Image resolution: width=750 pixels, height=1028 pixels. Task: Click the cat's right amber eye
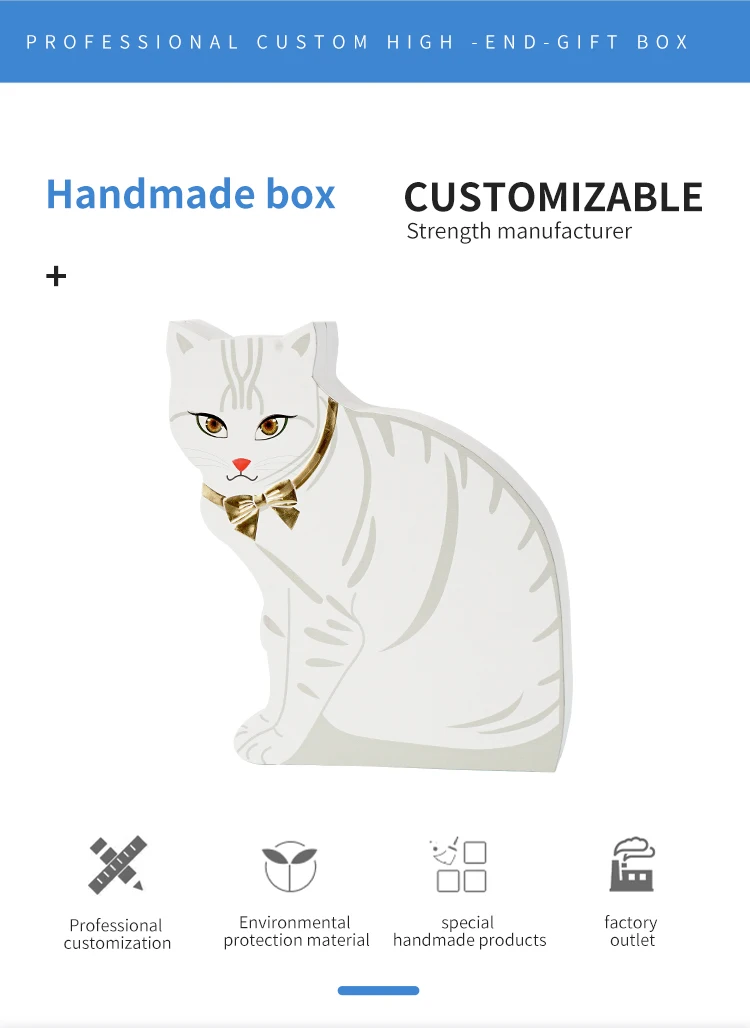270,427
